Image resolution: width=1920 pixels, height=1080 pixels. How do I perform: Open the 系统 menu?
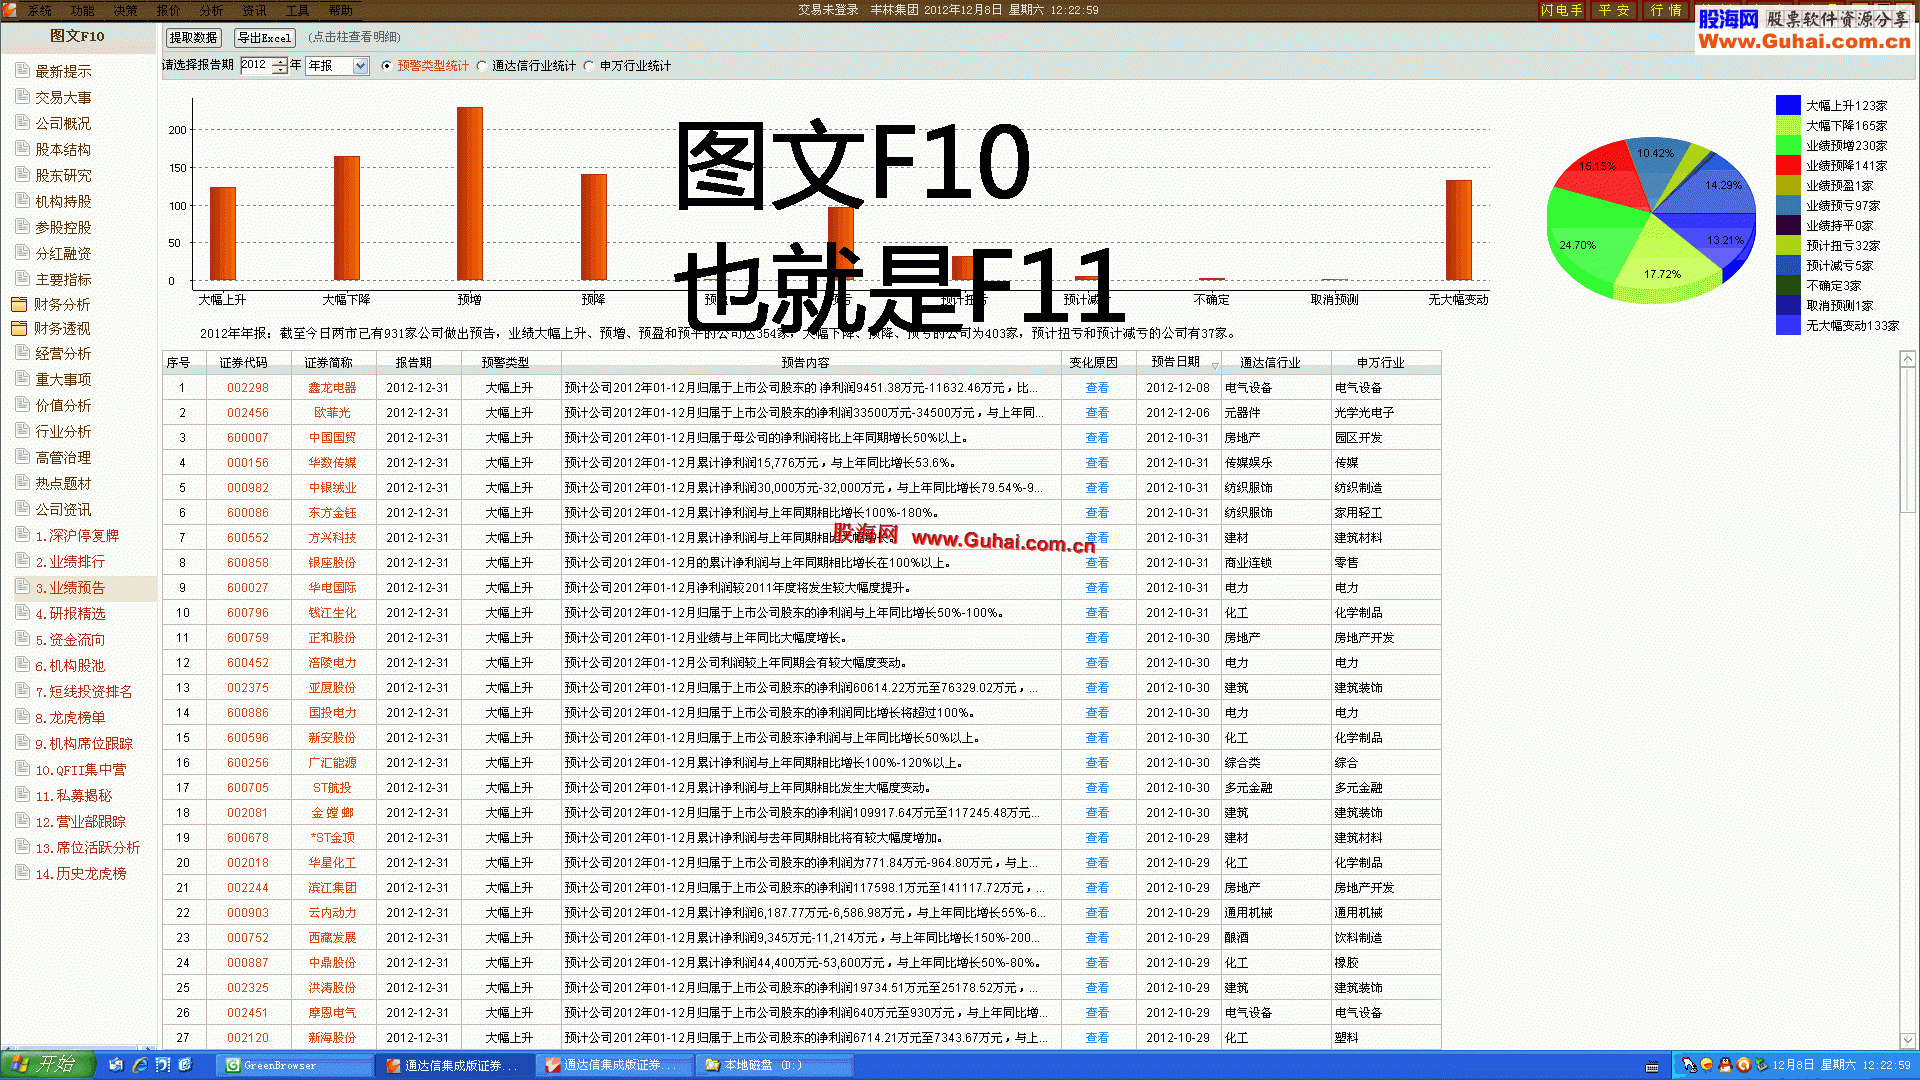(40, 10)
